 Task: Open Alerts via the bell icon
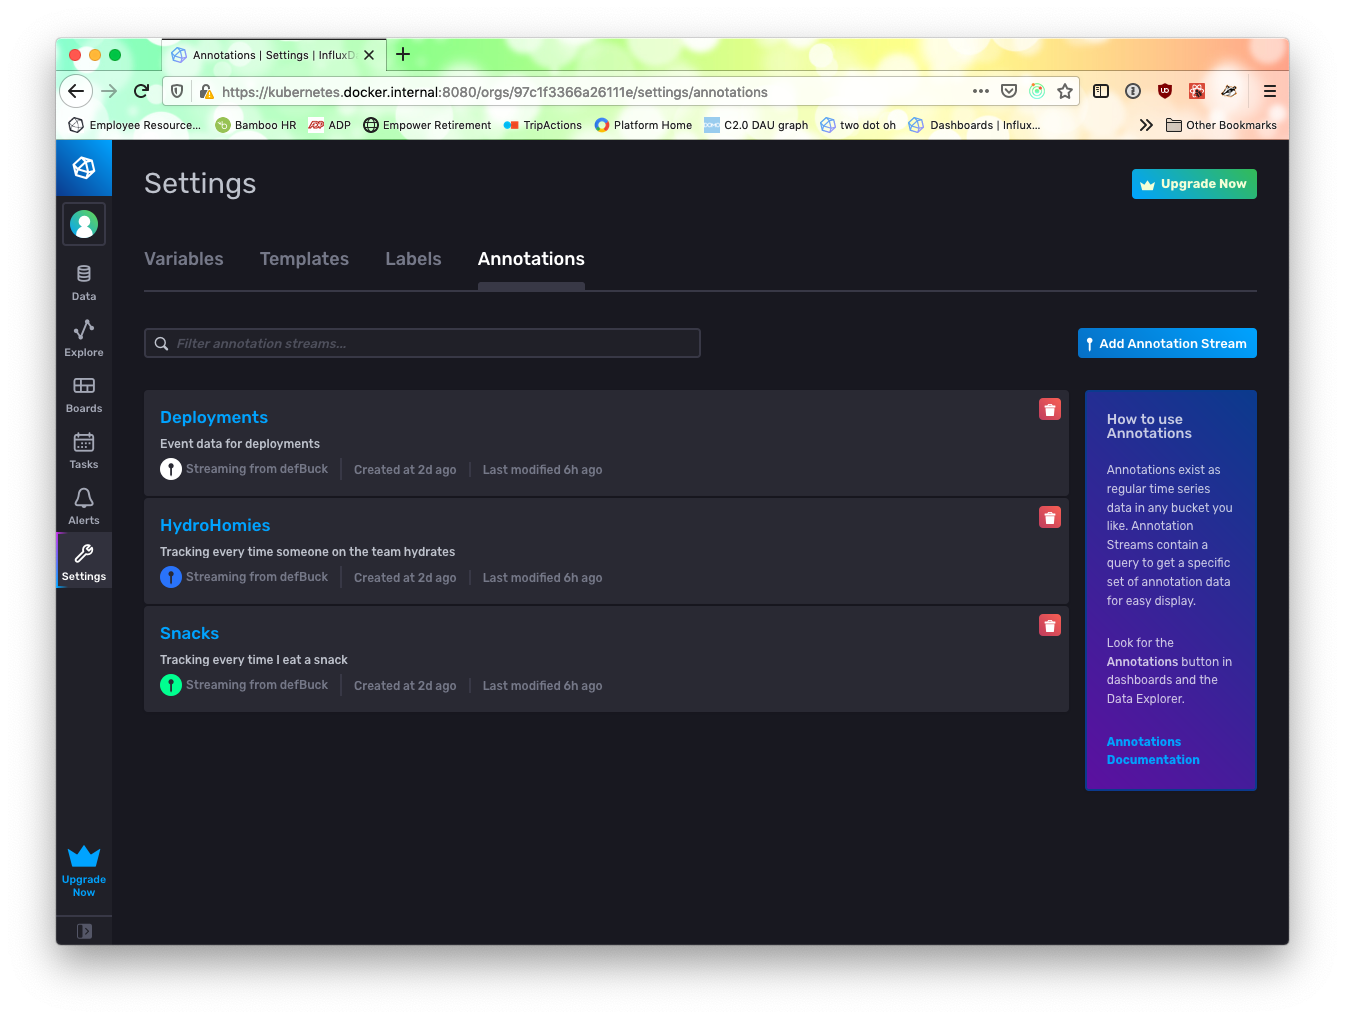(83, 504)
